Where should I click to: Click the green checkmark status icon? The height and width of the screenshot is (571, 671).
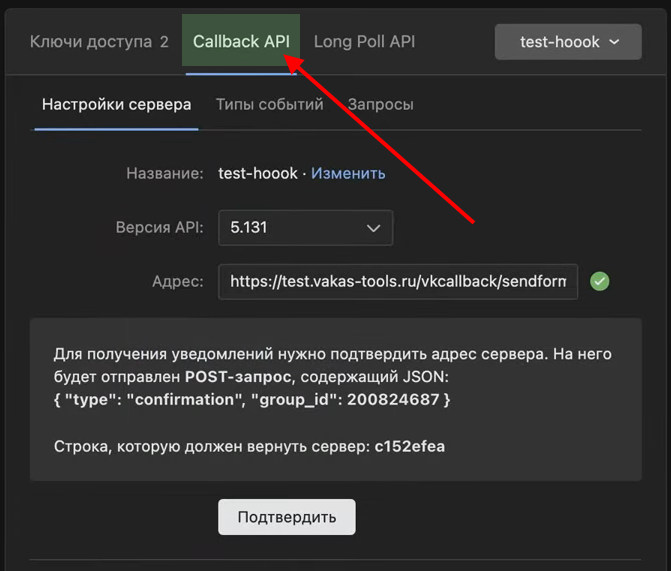coord(600,282)
